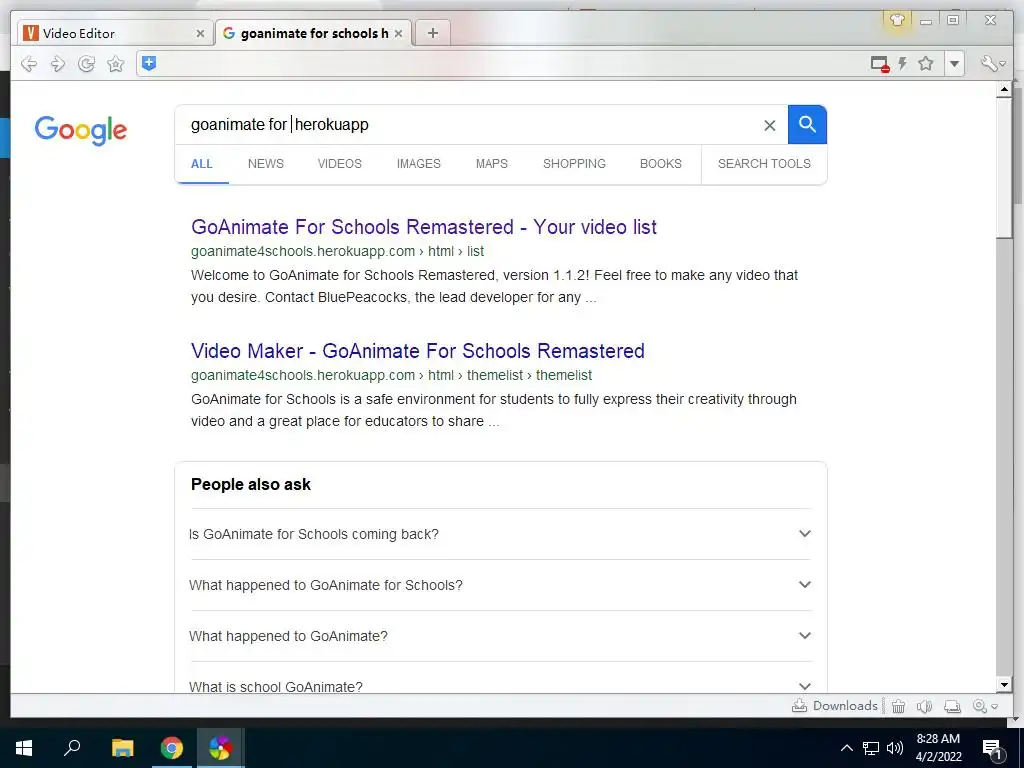The image size is (1024, 768).
Task: Expand 'What happened to GoAnimate?' question
Action: pos(500,636)
